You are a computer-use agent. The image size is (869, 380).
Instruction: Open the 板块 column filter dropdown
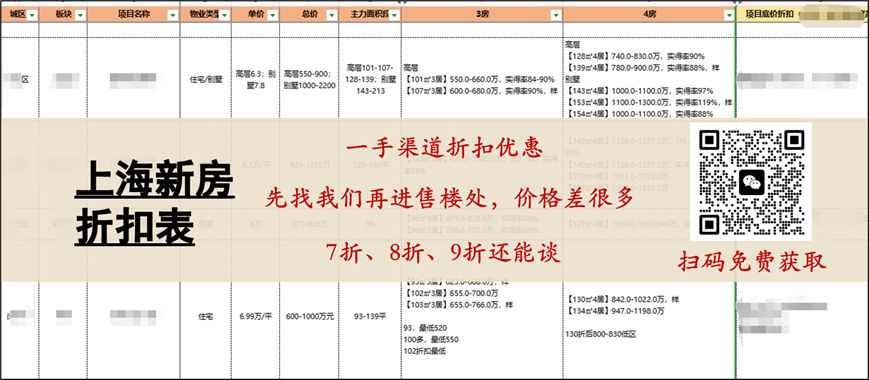pos(80,16)
